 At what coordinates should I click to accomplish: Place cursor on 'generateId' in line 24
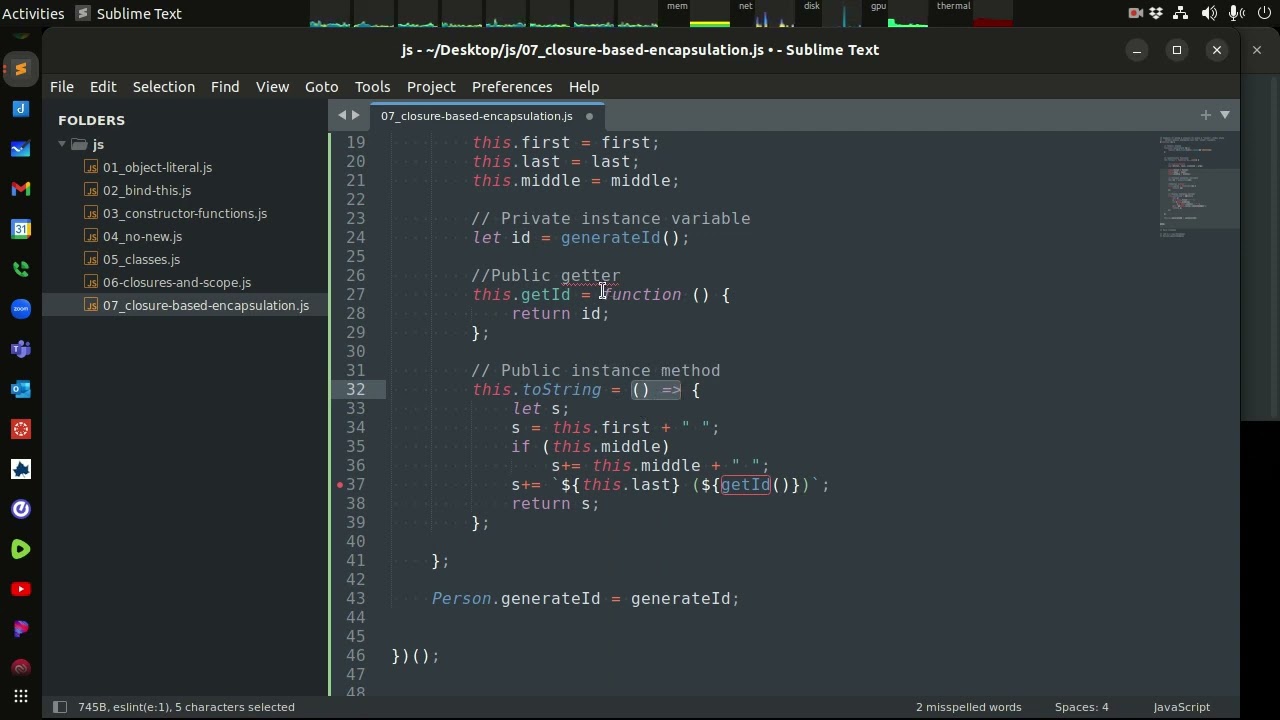(x=610, y=237)
